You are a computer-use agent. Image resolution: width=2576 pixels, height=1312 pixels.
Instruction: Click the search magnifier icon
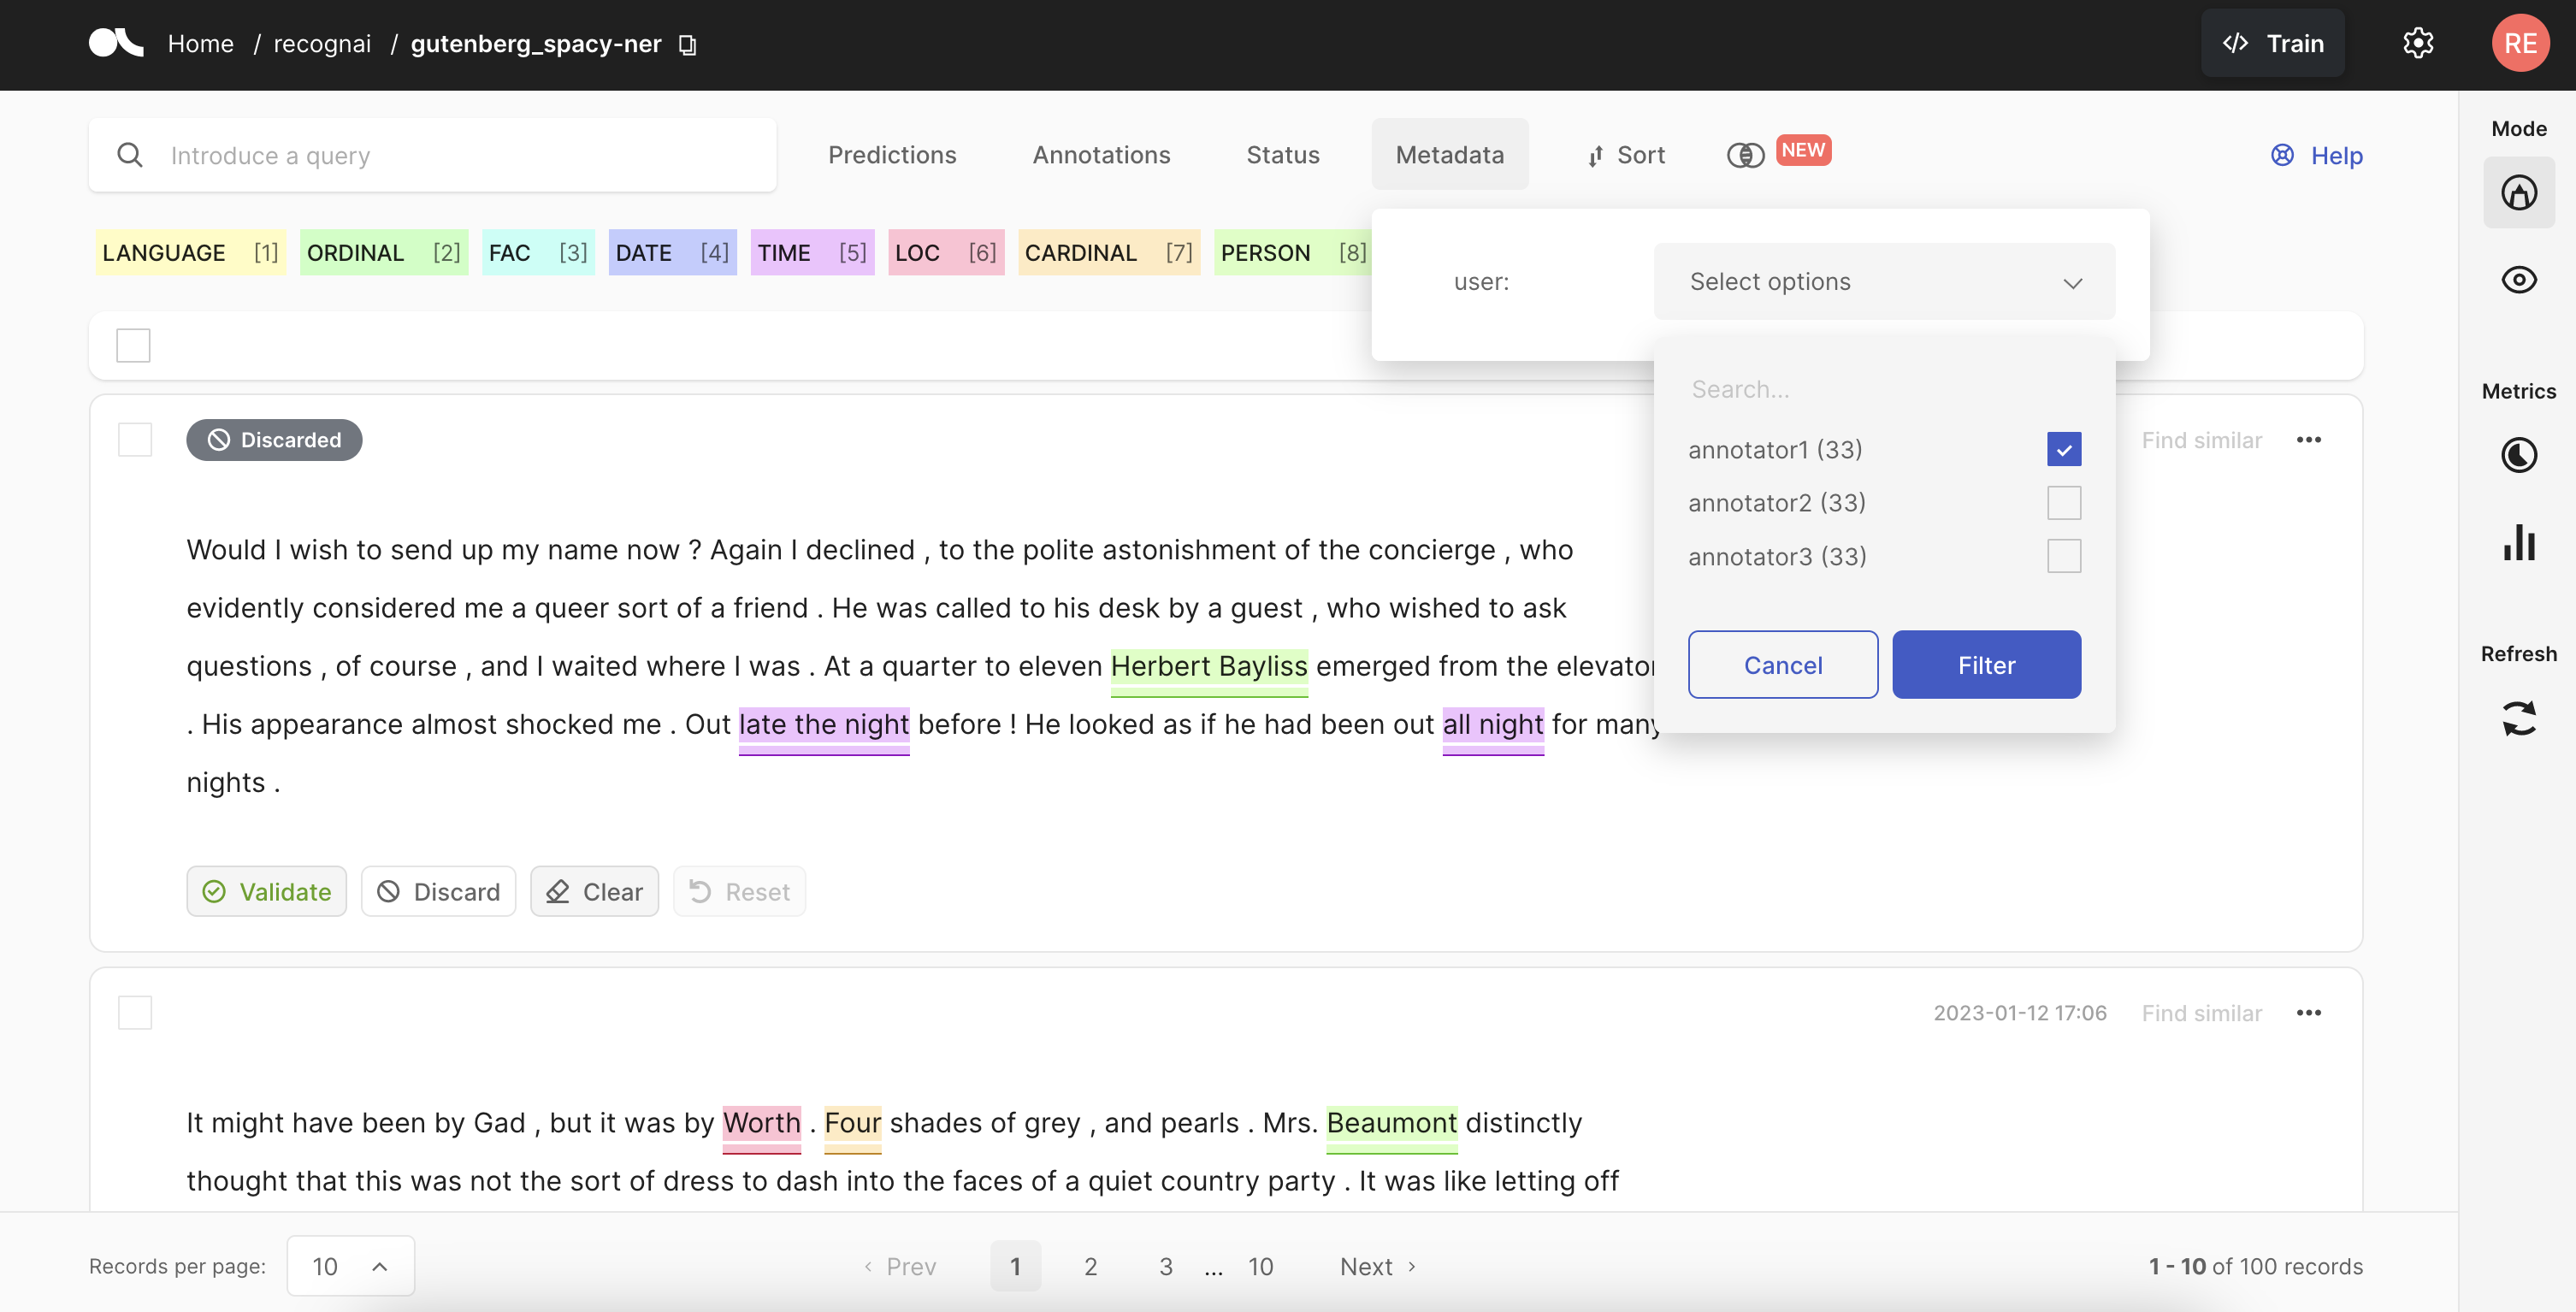(x=130, y=155)
